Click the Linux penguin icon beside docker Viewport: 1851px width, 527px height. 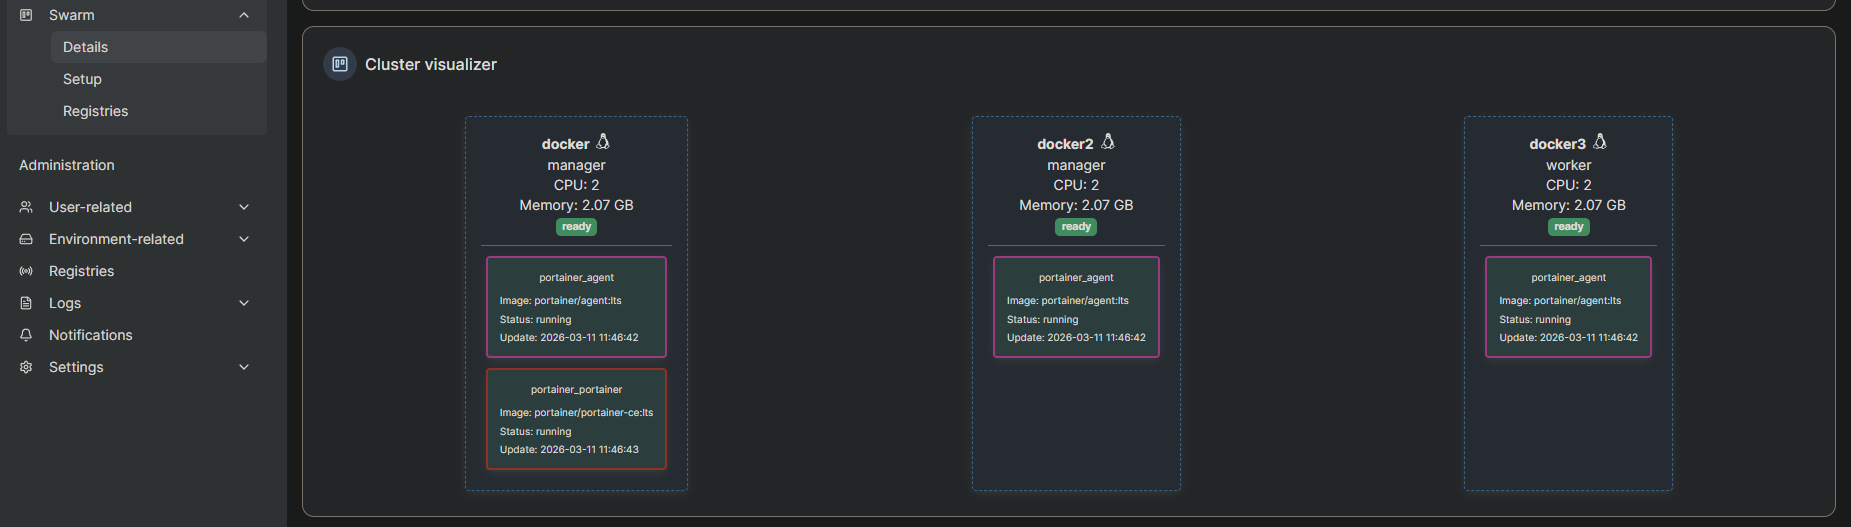[x=603, y=142]
